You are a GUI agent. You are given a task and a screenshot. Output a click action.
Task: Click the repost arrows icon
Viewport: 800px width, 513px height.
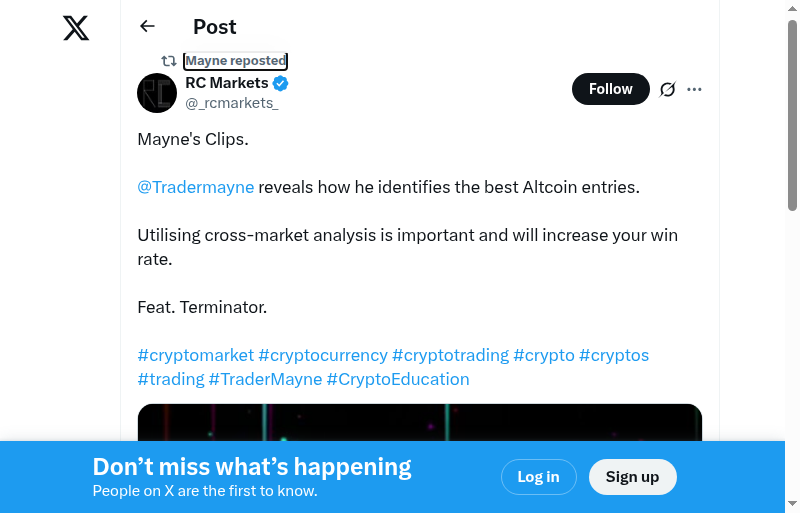[x=169, y=61]
